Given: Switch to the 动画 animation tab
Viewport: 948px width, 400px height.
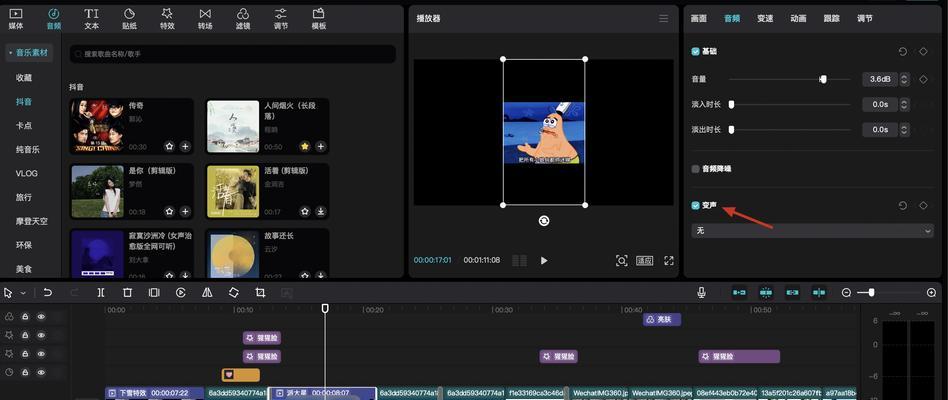Looking at the screenshot, I should (799, 19).
